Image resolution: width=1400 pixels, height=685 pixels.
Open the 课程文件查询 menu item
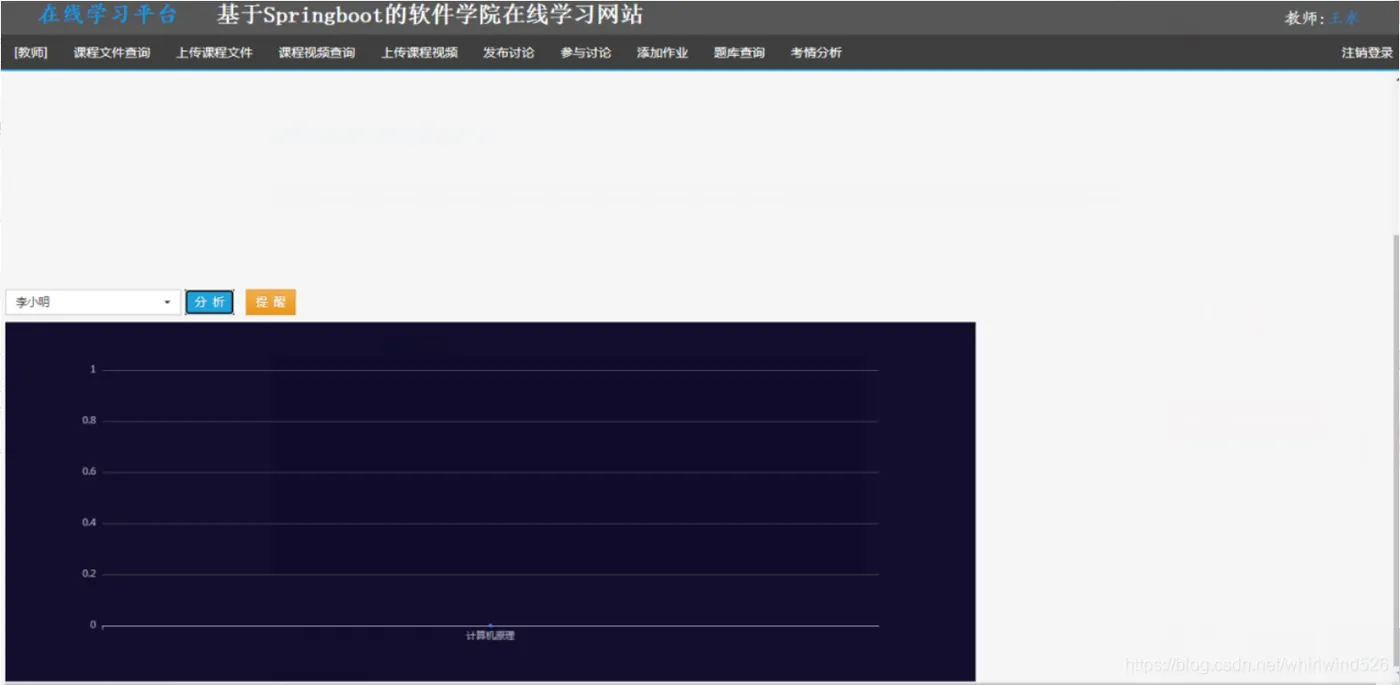(111, 53)
